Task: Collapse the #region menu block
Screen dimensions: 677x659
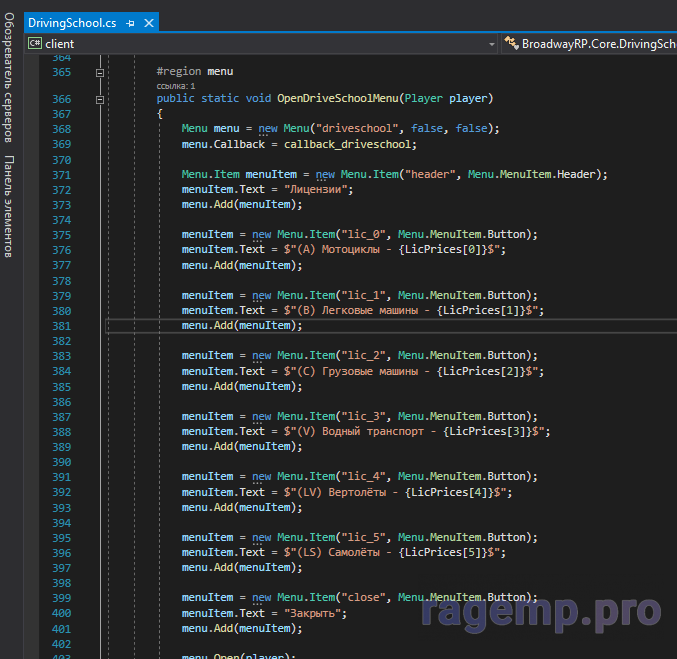Action: point(99,72)
